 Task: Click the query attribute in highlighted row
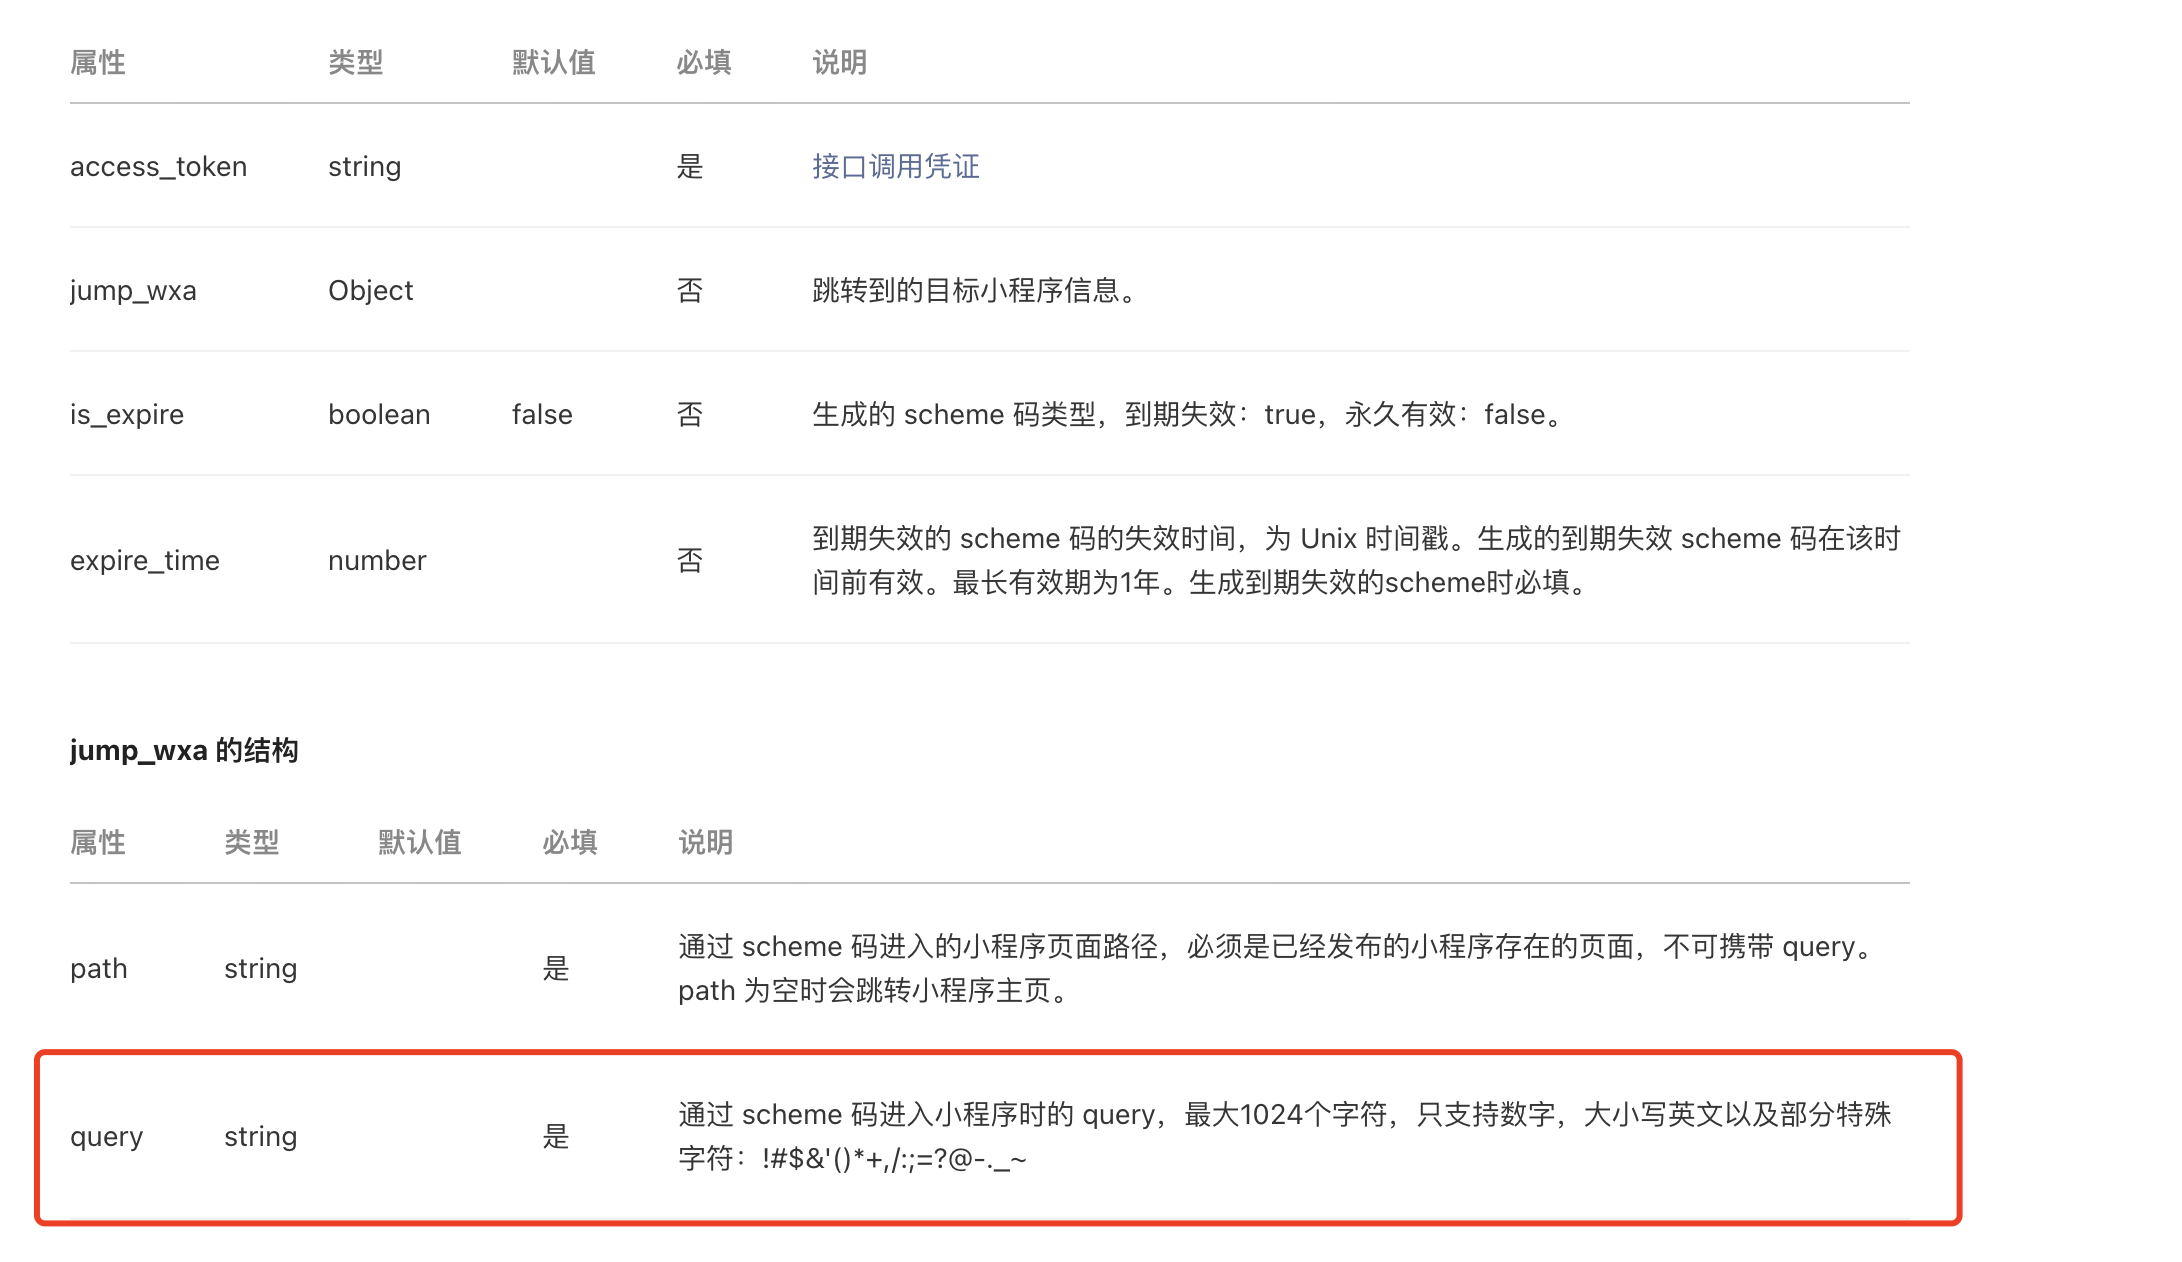coord(107,1136)
